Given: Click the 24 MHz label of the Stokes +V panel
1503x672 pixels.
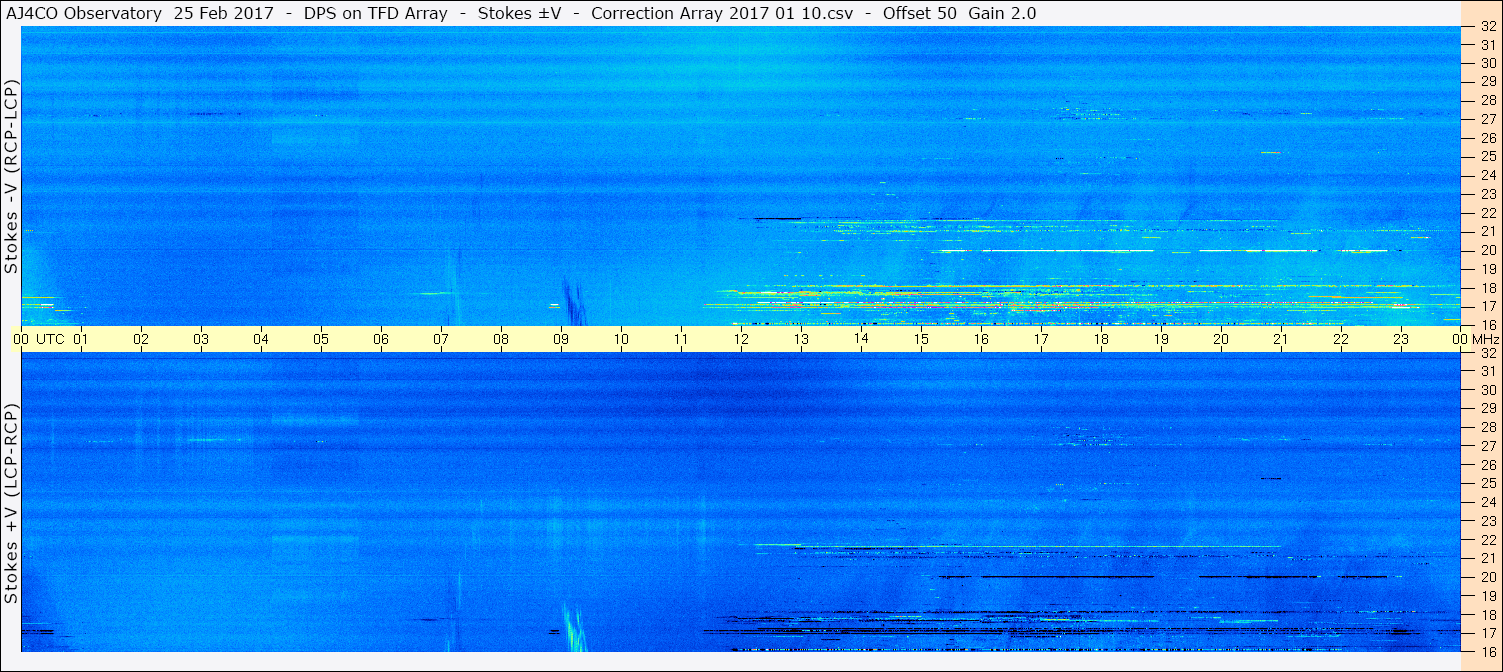Looking at the screenshot, I should coord(1487,502).
